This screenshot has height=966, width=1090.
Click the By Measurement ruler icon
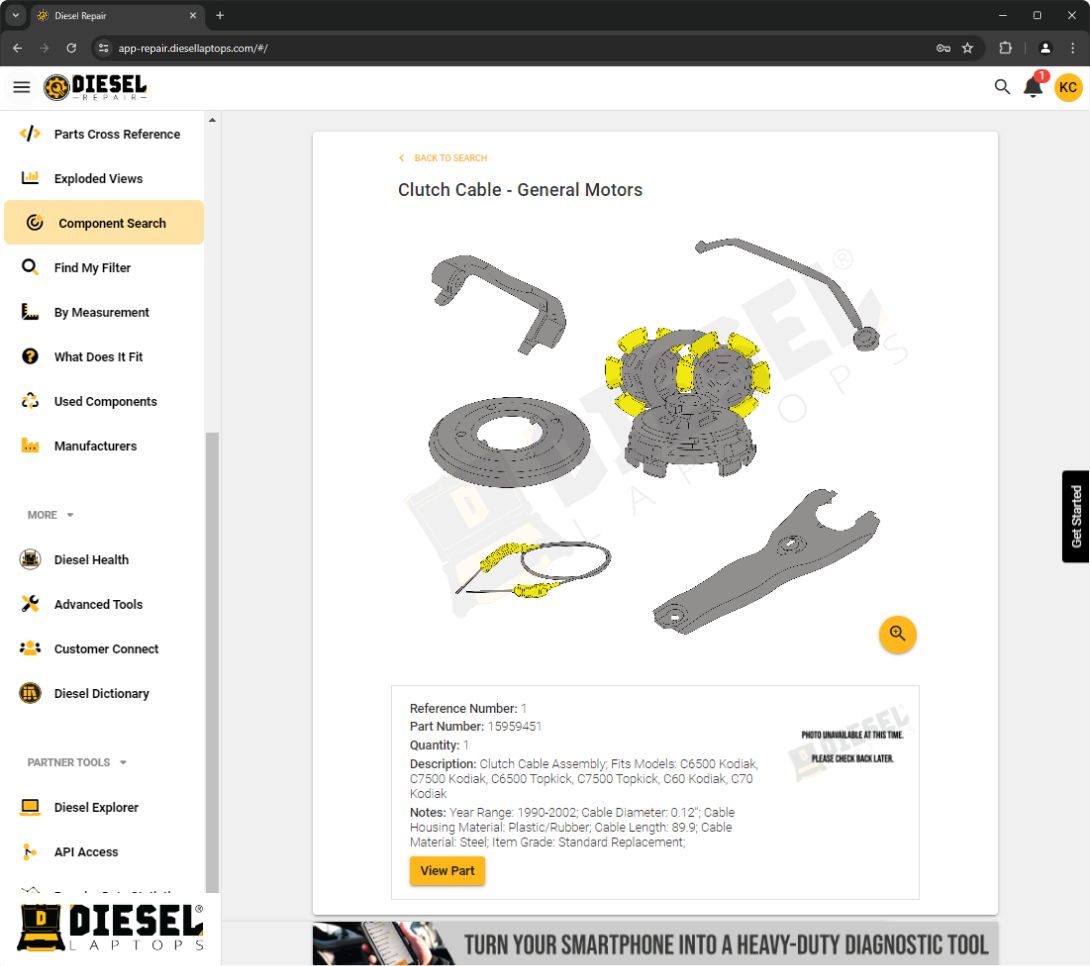30,311
